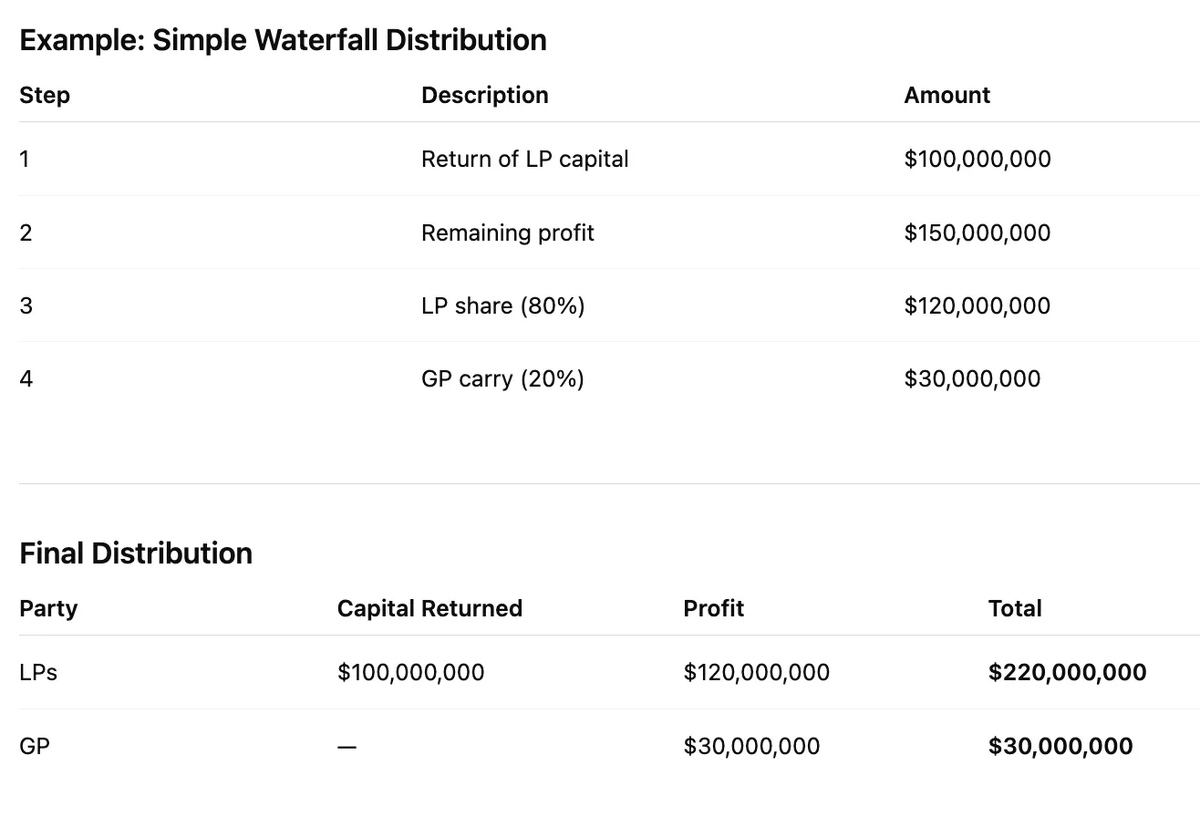Click the LPs $100,000,000 capital returned cell
This screenshot has height=817, width=1200.
click(x=411, y=673)
